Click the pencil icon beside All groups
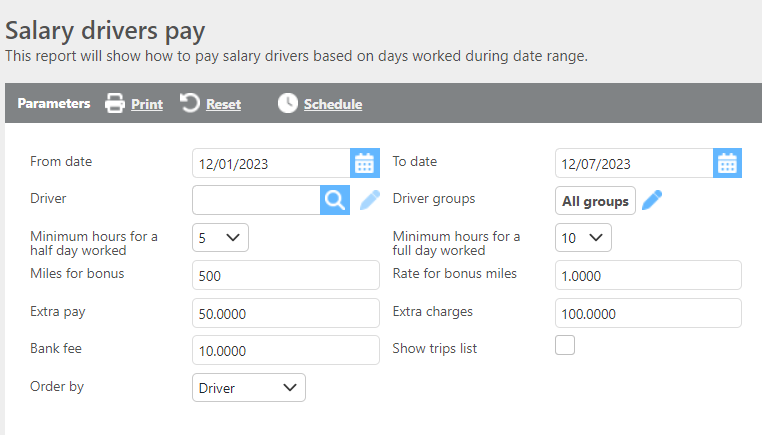This screenshot has width=762, height=435. click(x=652, y=200)
